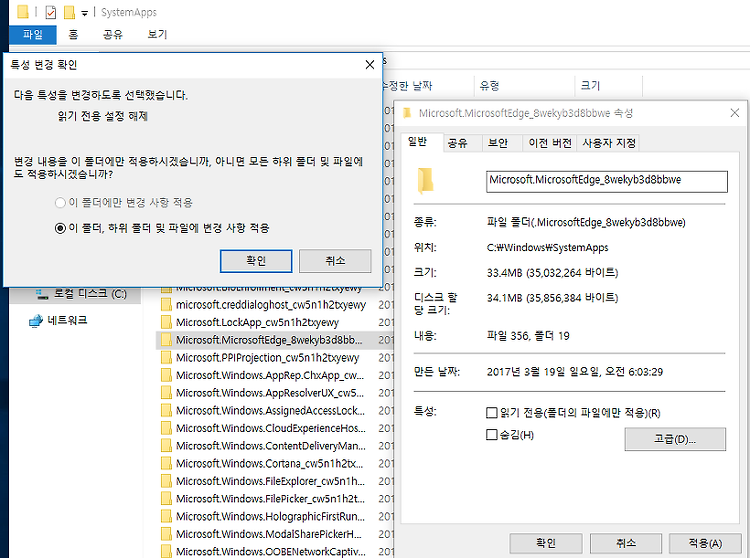
Task: Select Microsoft.Windows.ModalSharePickerH... folder name
Action: coord(269,534)
